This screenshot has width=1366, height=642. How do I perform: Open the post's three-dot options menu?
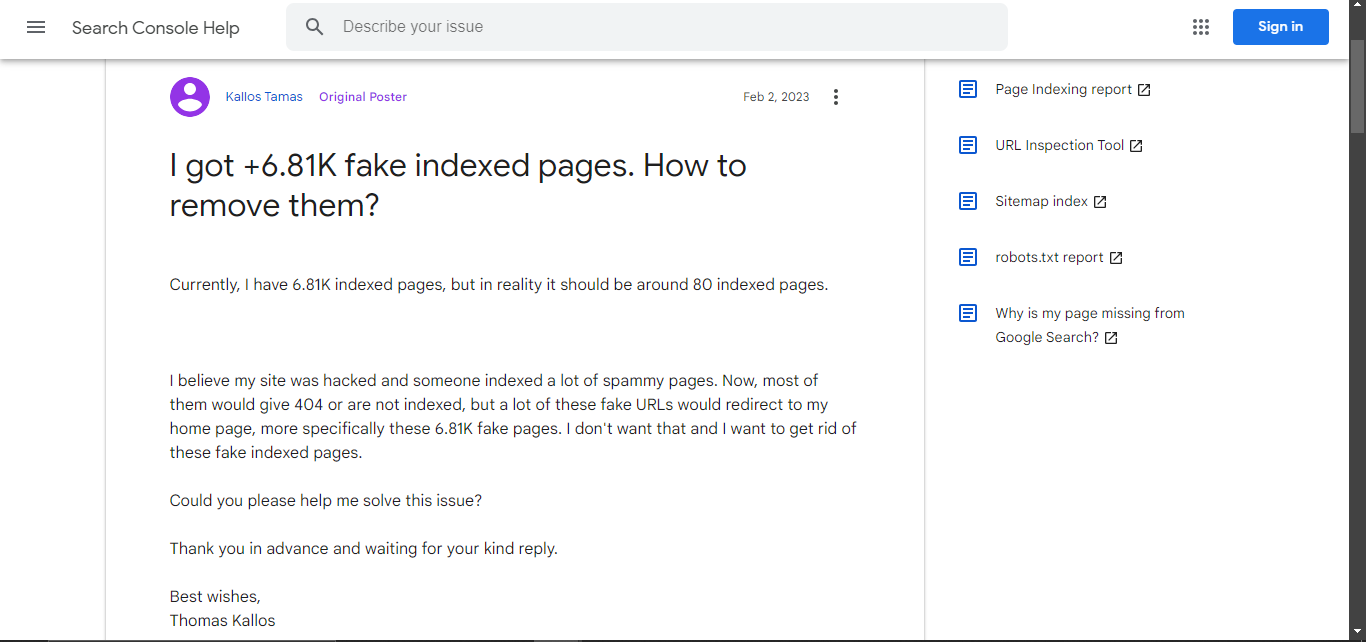pos(836,97)
